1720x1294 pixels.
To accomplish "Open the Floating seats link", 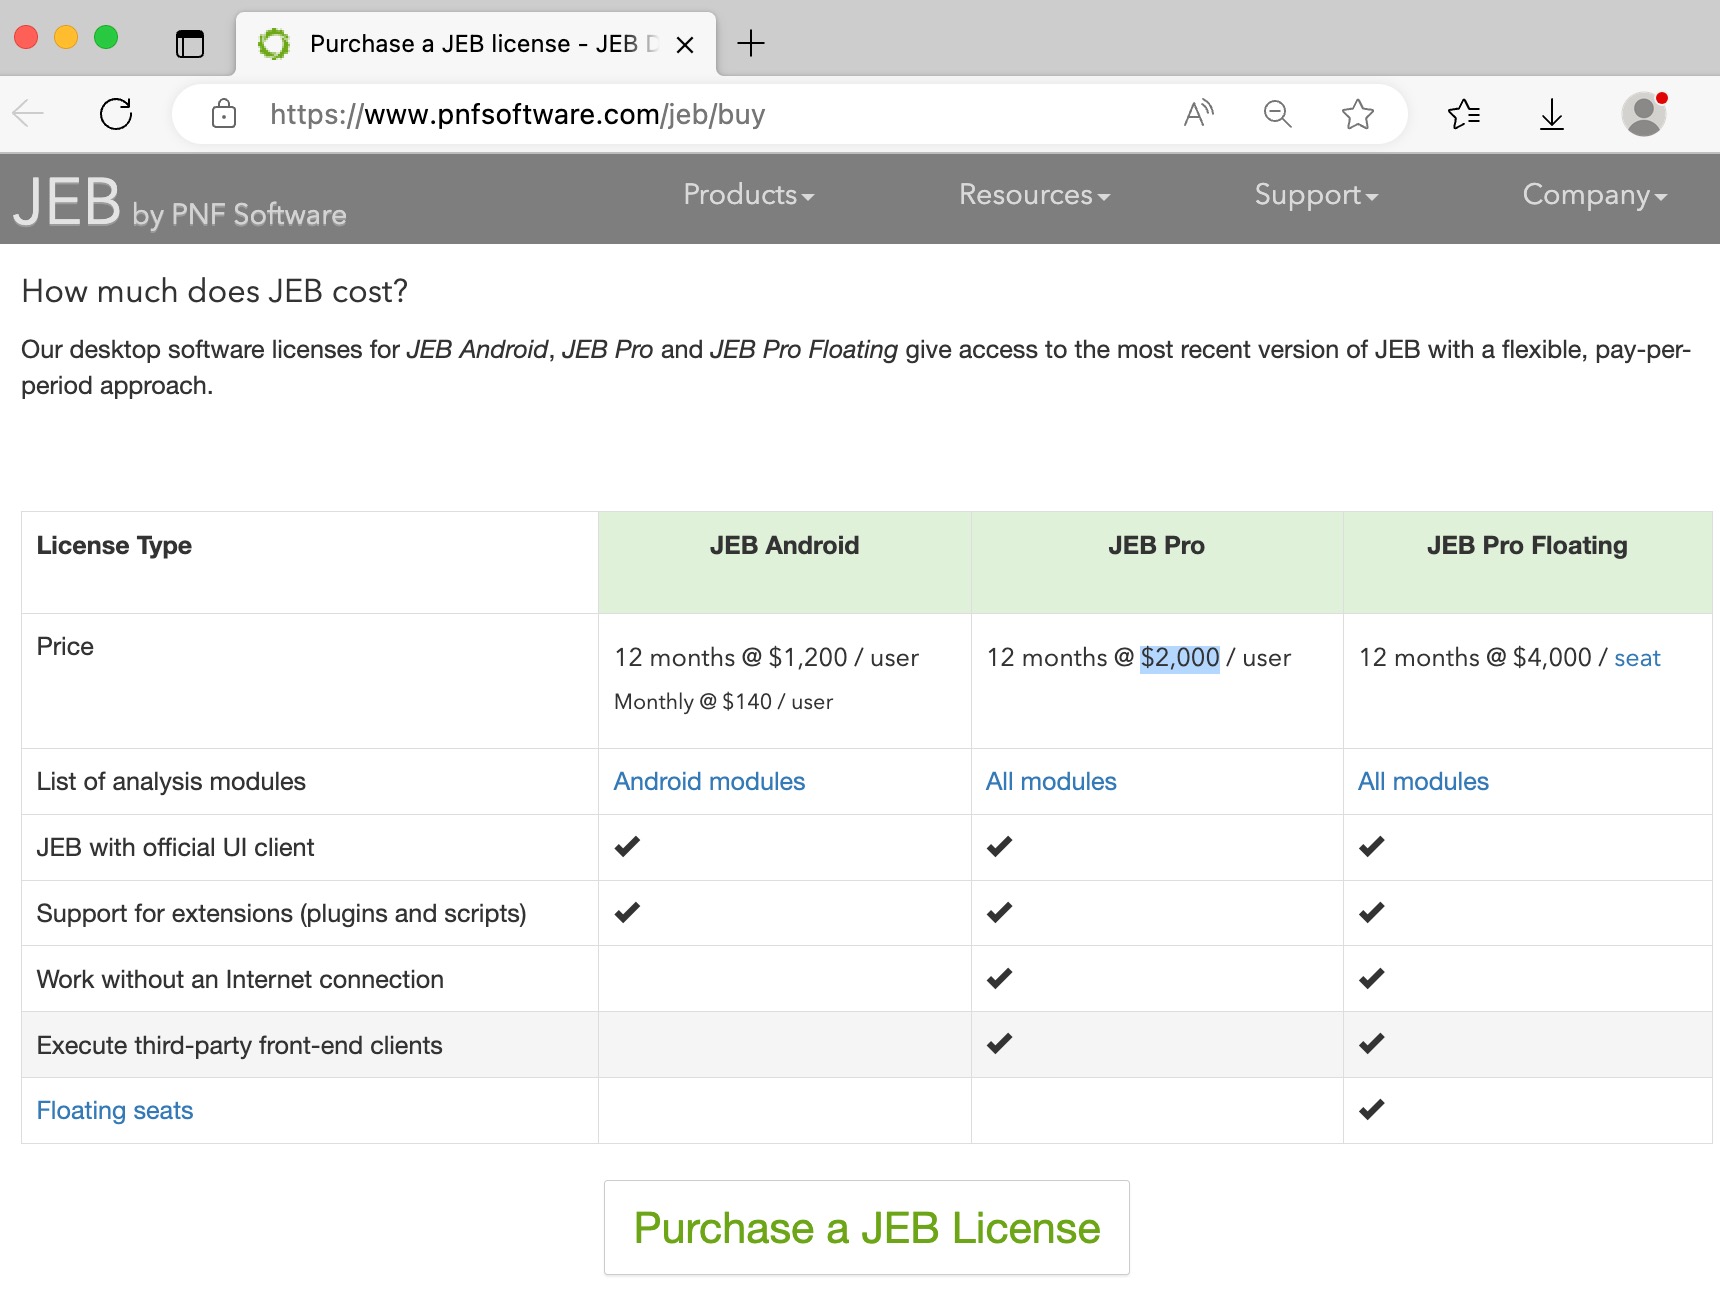I will pyautogui.click(x=115, y=1110).
